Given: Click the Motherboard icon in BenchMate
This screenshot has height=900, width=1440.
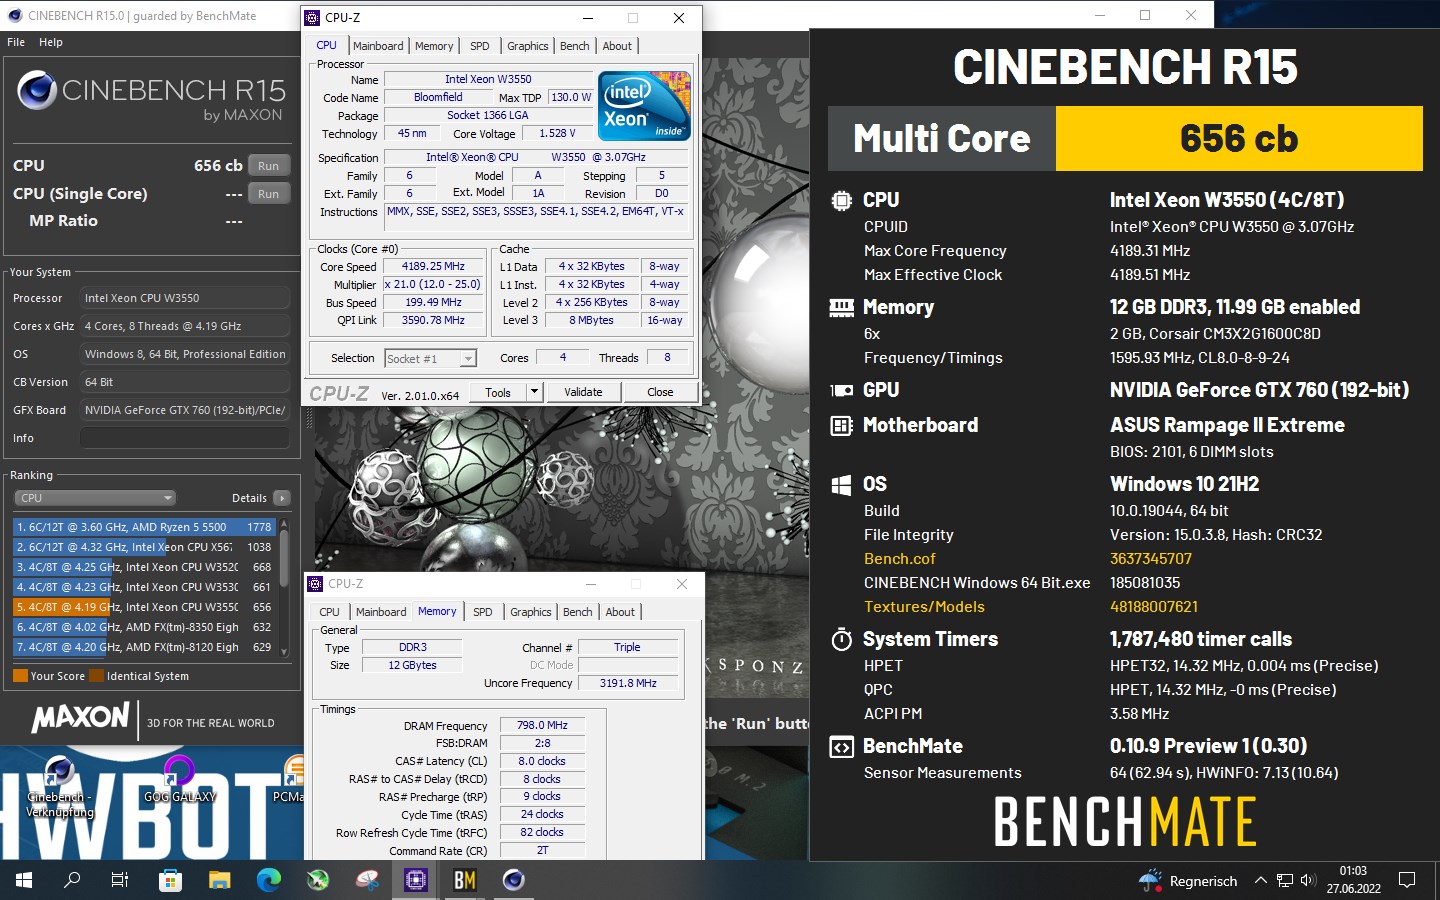Looking at the screenshot, I should tap(841, 425).
